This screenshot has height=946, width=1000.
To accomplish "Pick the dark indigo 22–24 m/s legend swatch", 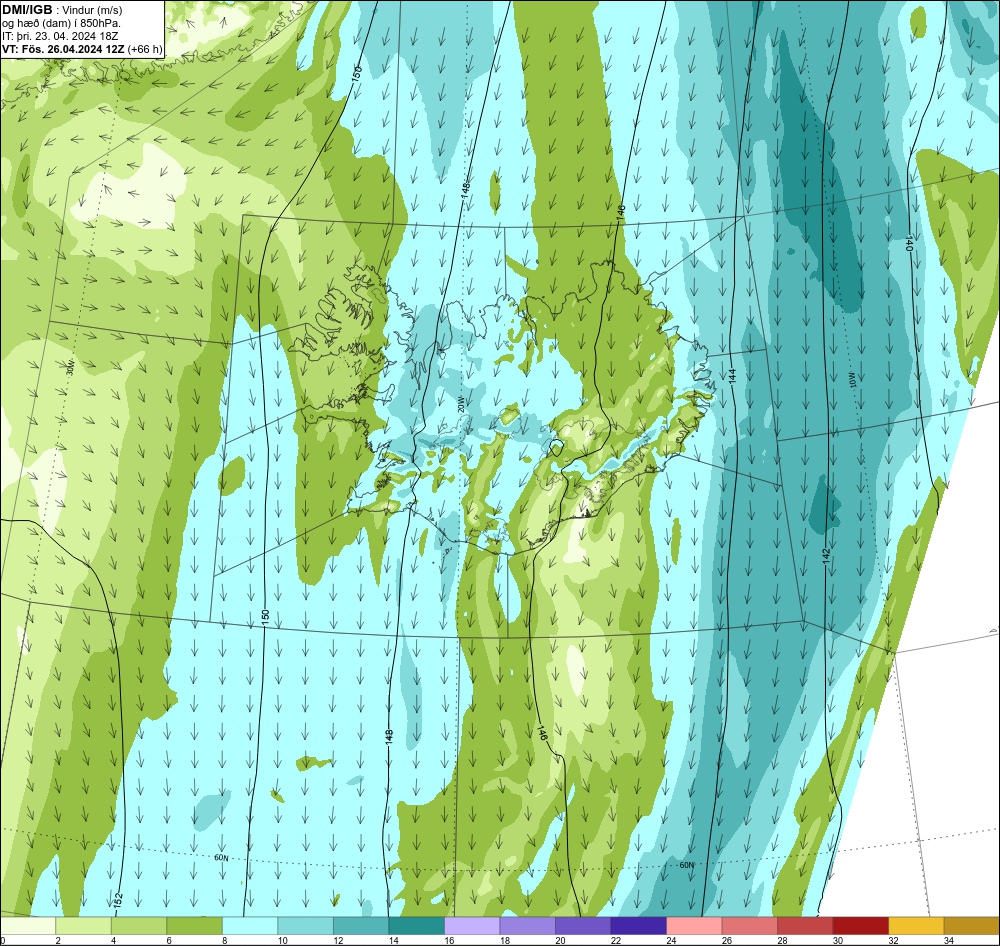I will [638, 926].
